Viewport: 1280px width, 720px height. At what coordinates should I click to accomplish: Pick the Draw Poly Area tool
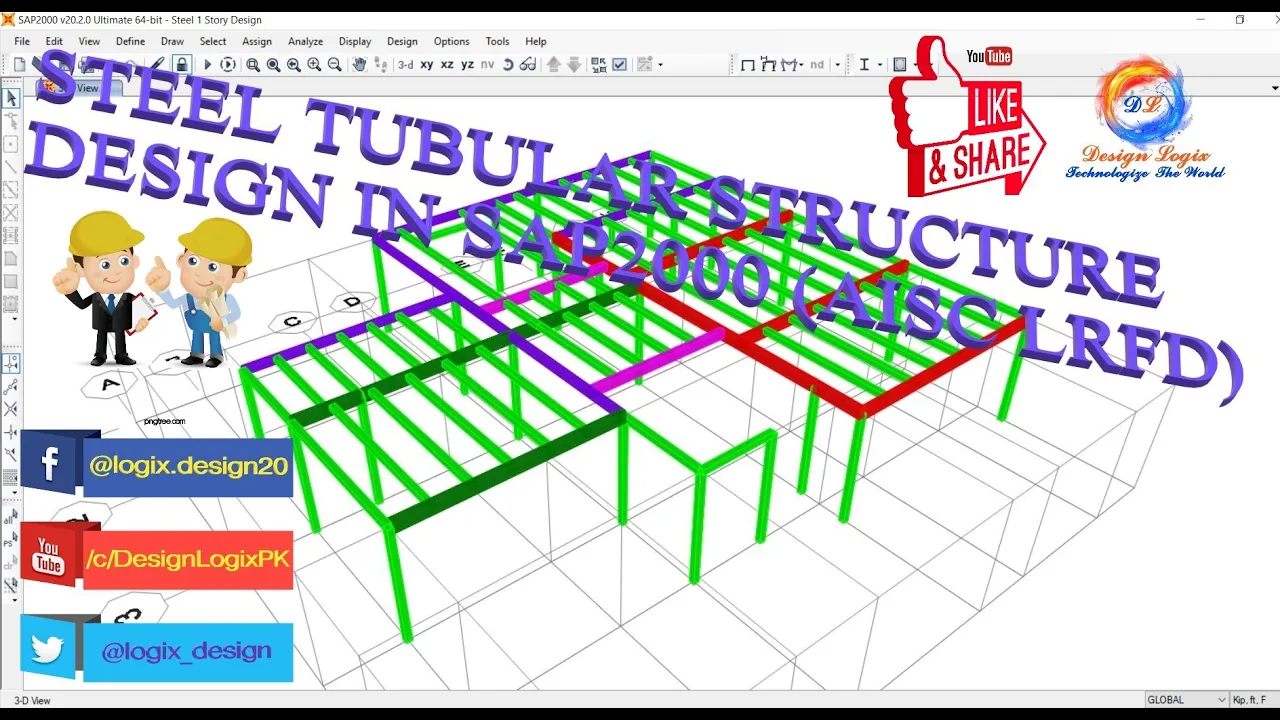(11, 259)
